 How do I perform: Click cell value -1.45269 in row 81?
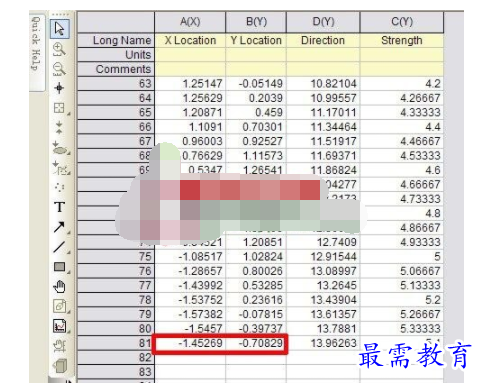point(200,343)
